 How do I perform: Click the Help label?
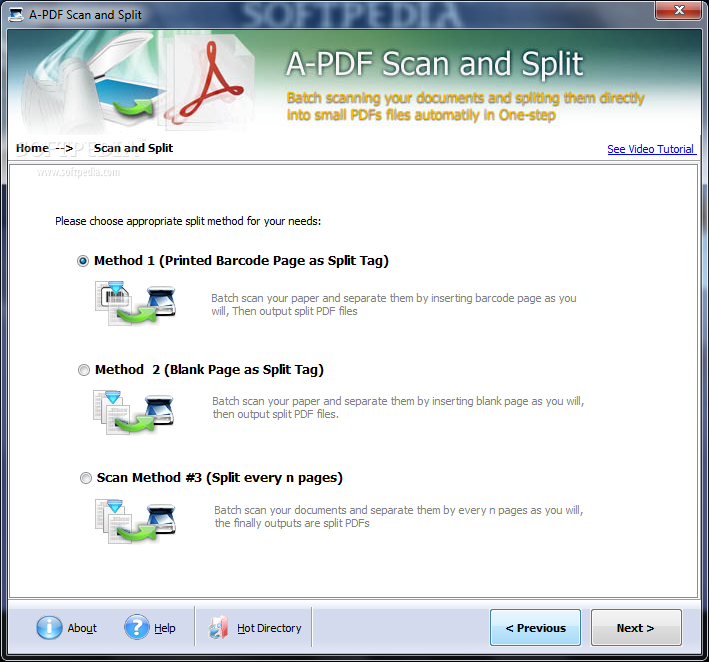(x=165, y=628)
